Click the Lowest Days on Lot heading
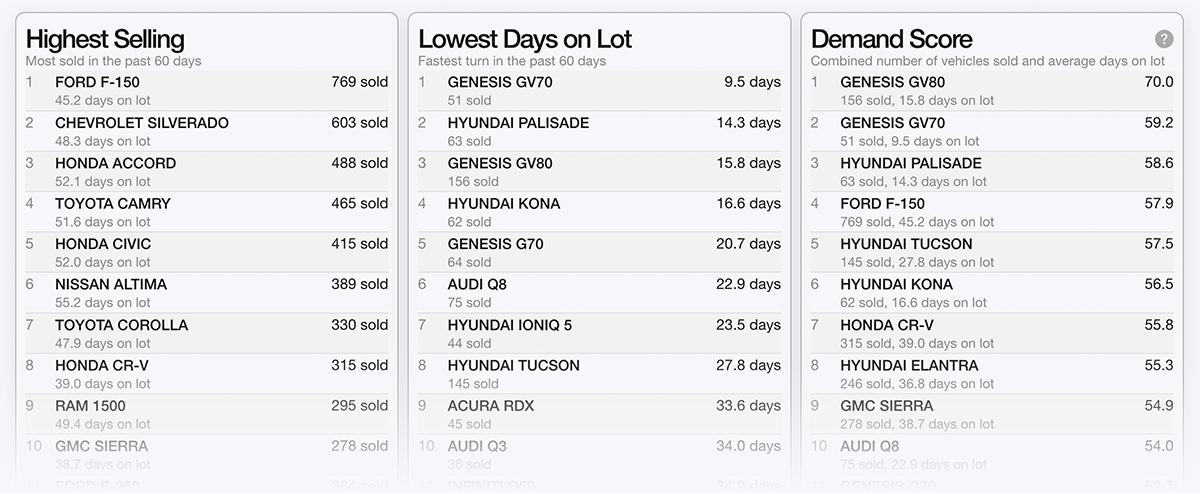Viewport: 1200px width, 494px height. [525, 39]
